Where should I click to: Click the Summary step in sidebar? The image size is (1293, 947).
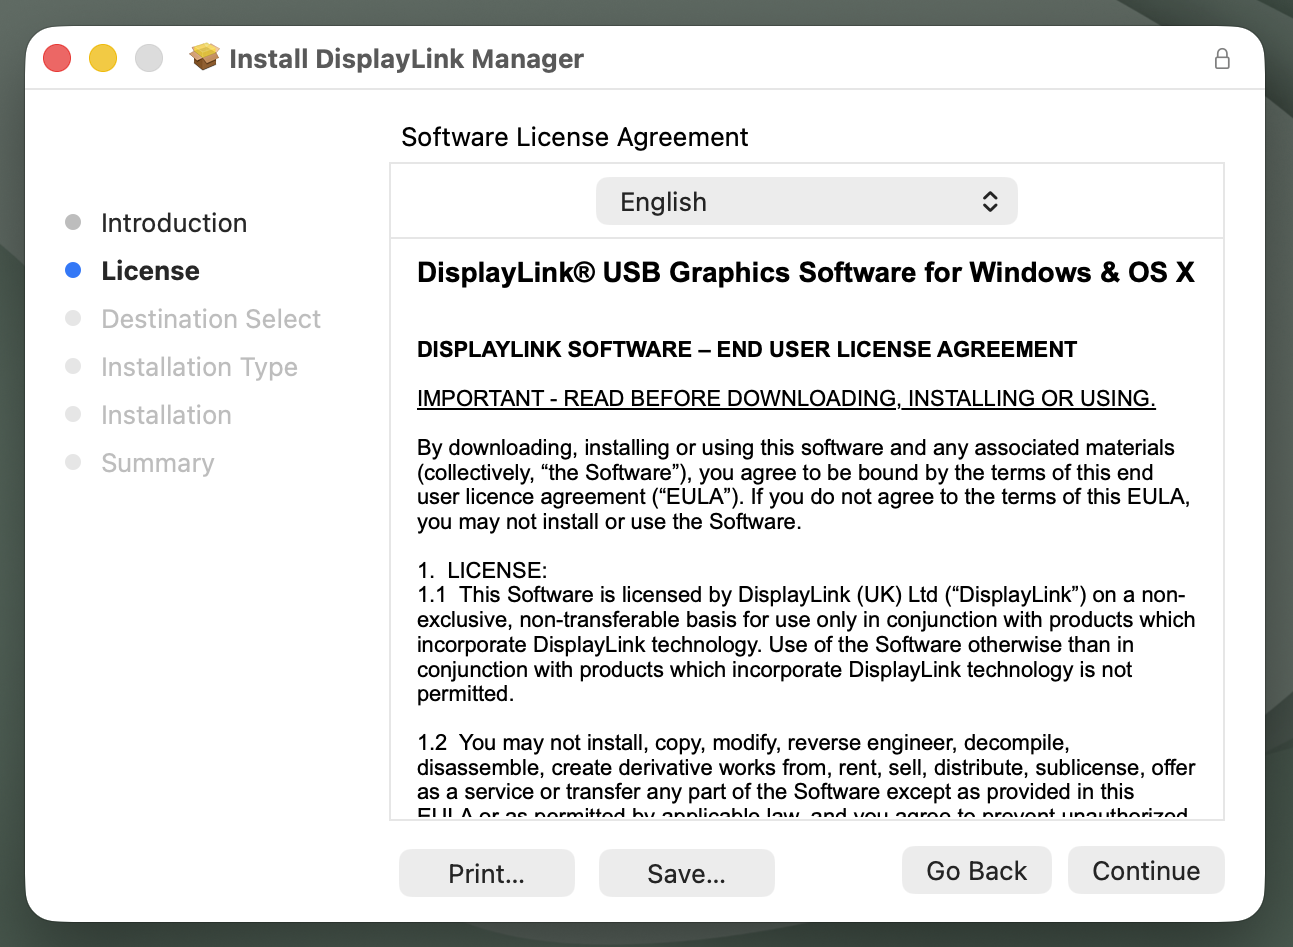coord(158,462)
